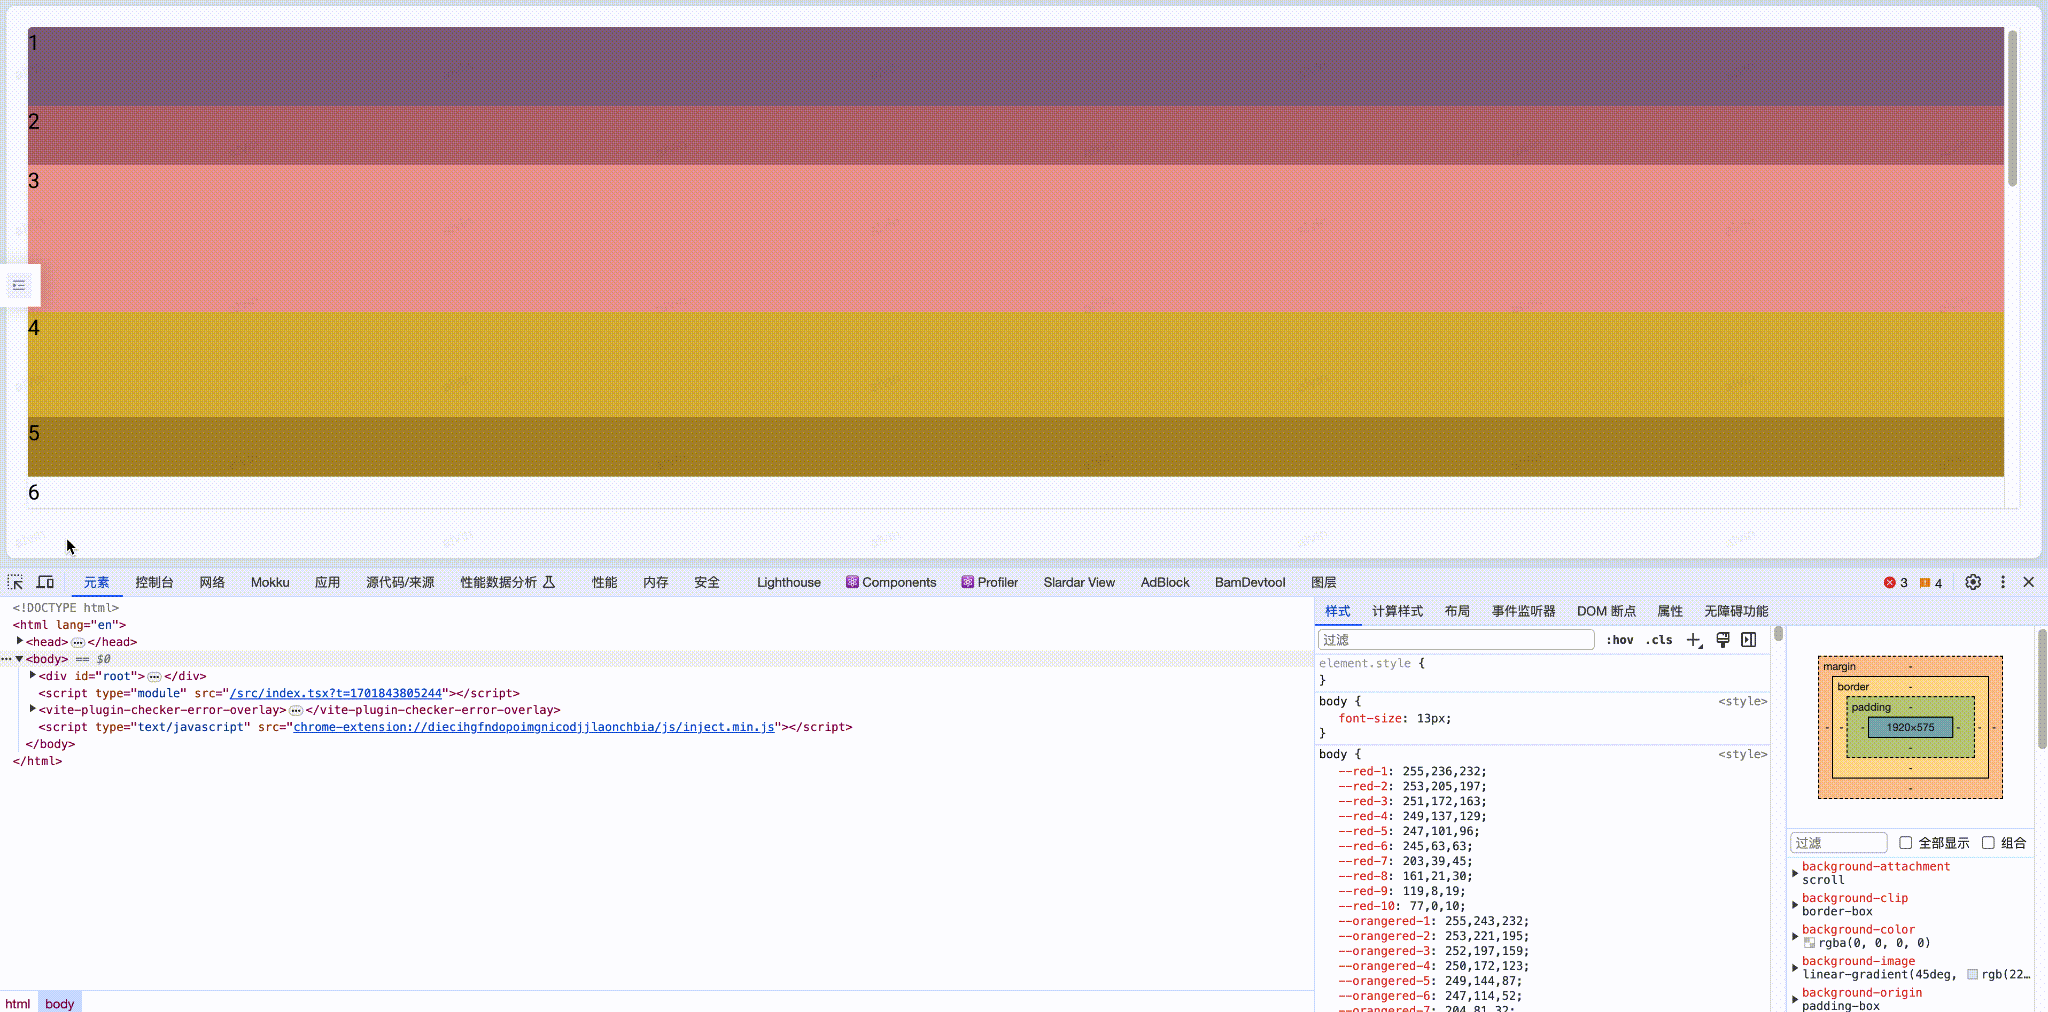Expand the div id="root" node
This screenshot has height=1012, width=2048.
click(x=33, y=675)
